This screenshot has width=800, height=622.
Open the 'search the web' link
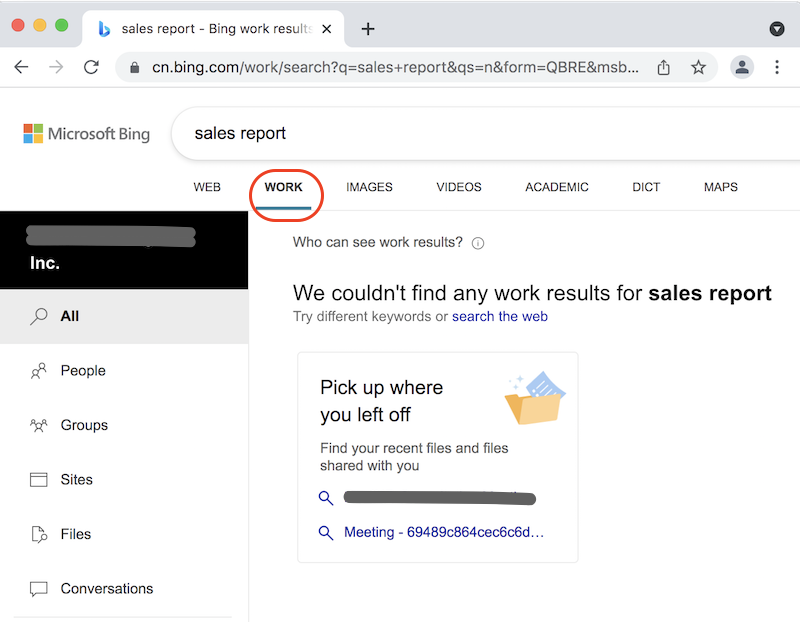tap(500, 316)
